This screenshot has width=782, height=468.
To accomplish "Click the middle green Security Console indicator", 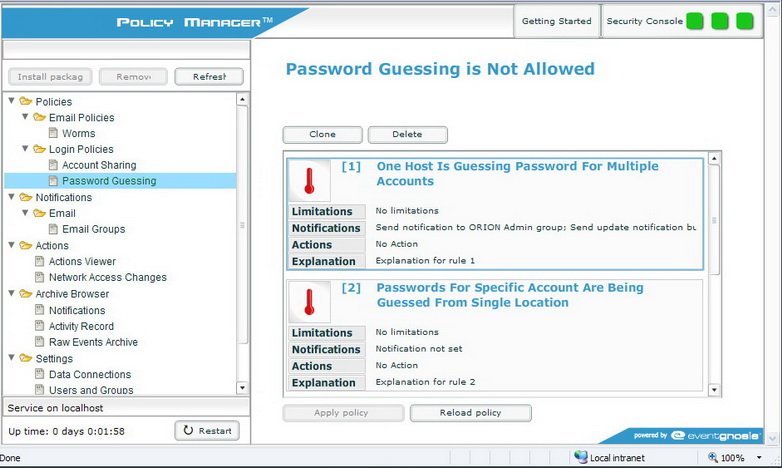I will 720,21.
